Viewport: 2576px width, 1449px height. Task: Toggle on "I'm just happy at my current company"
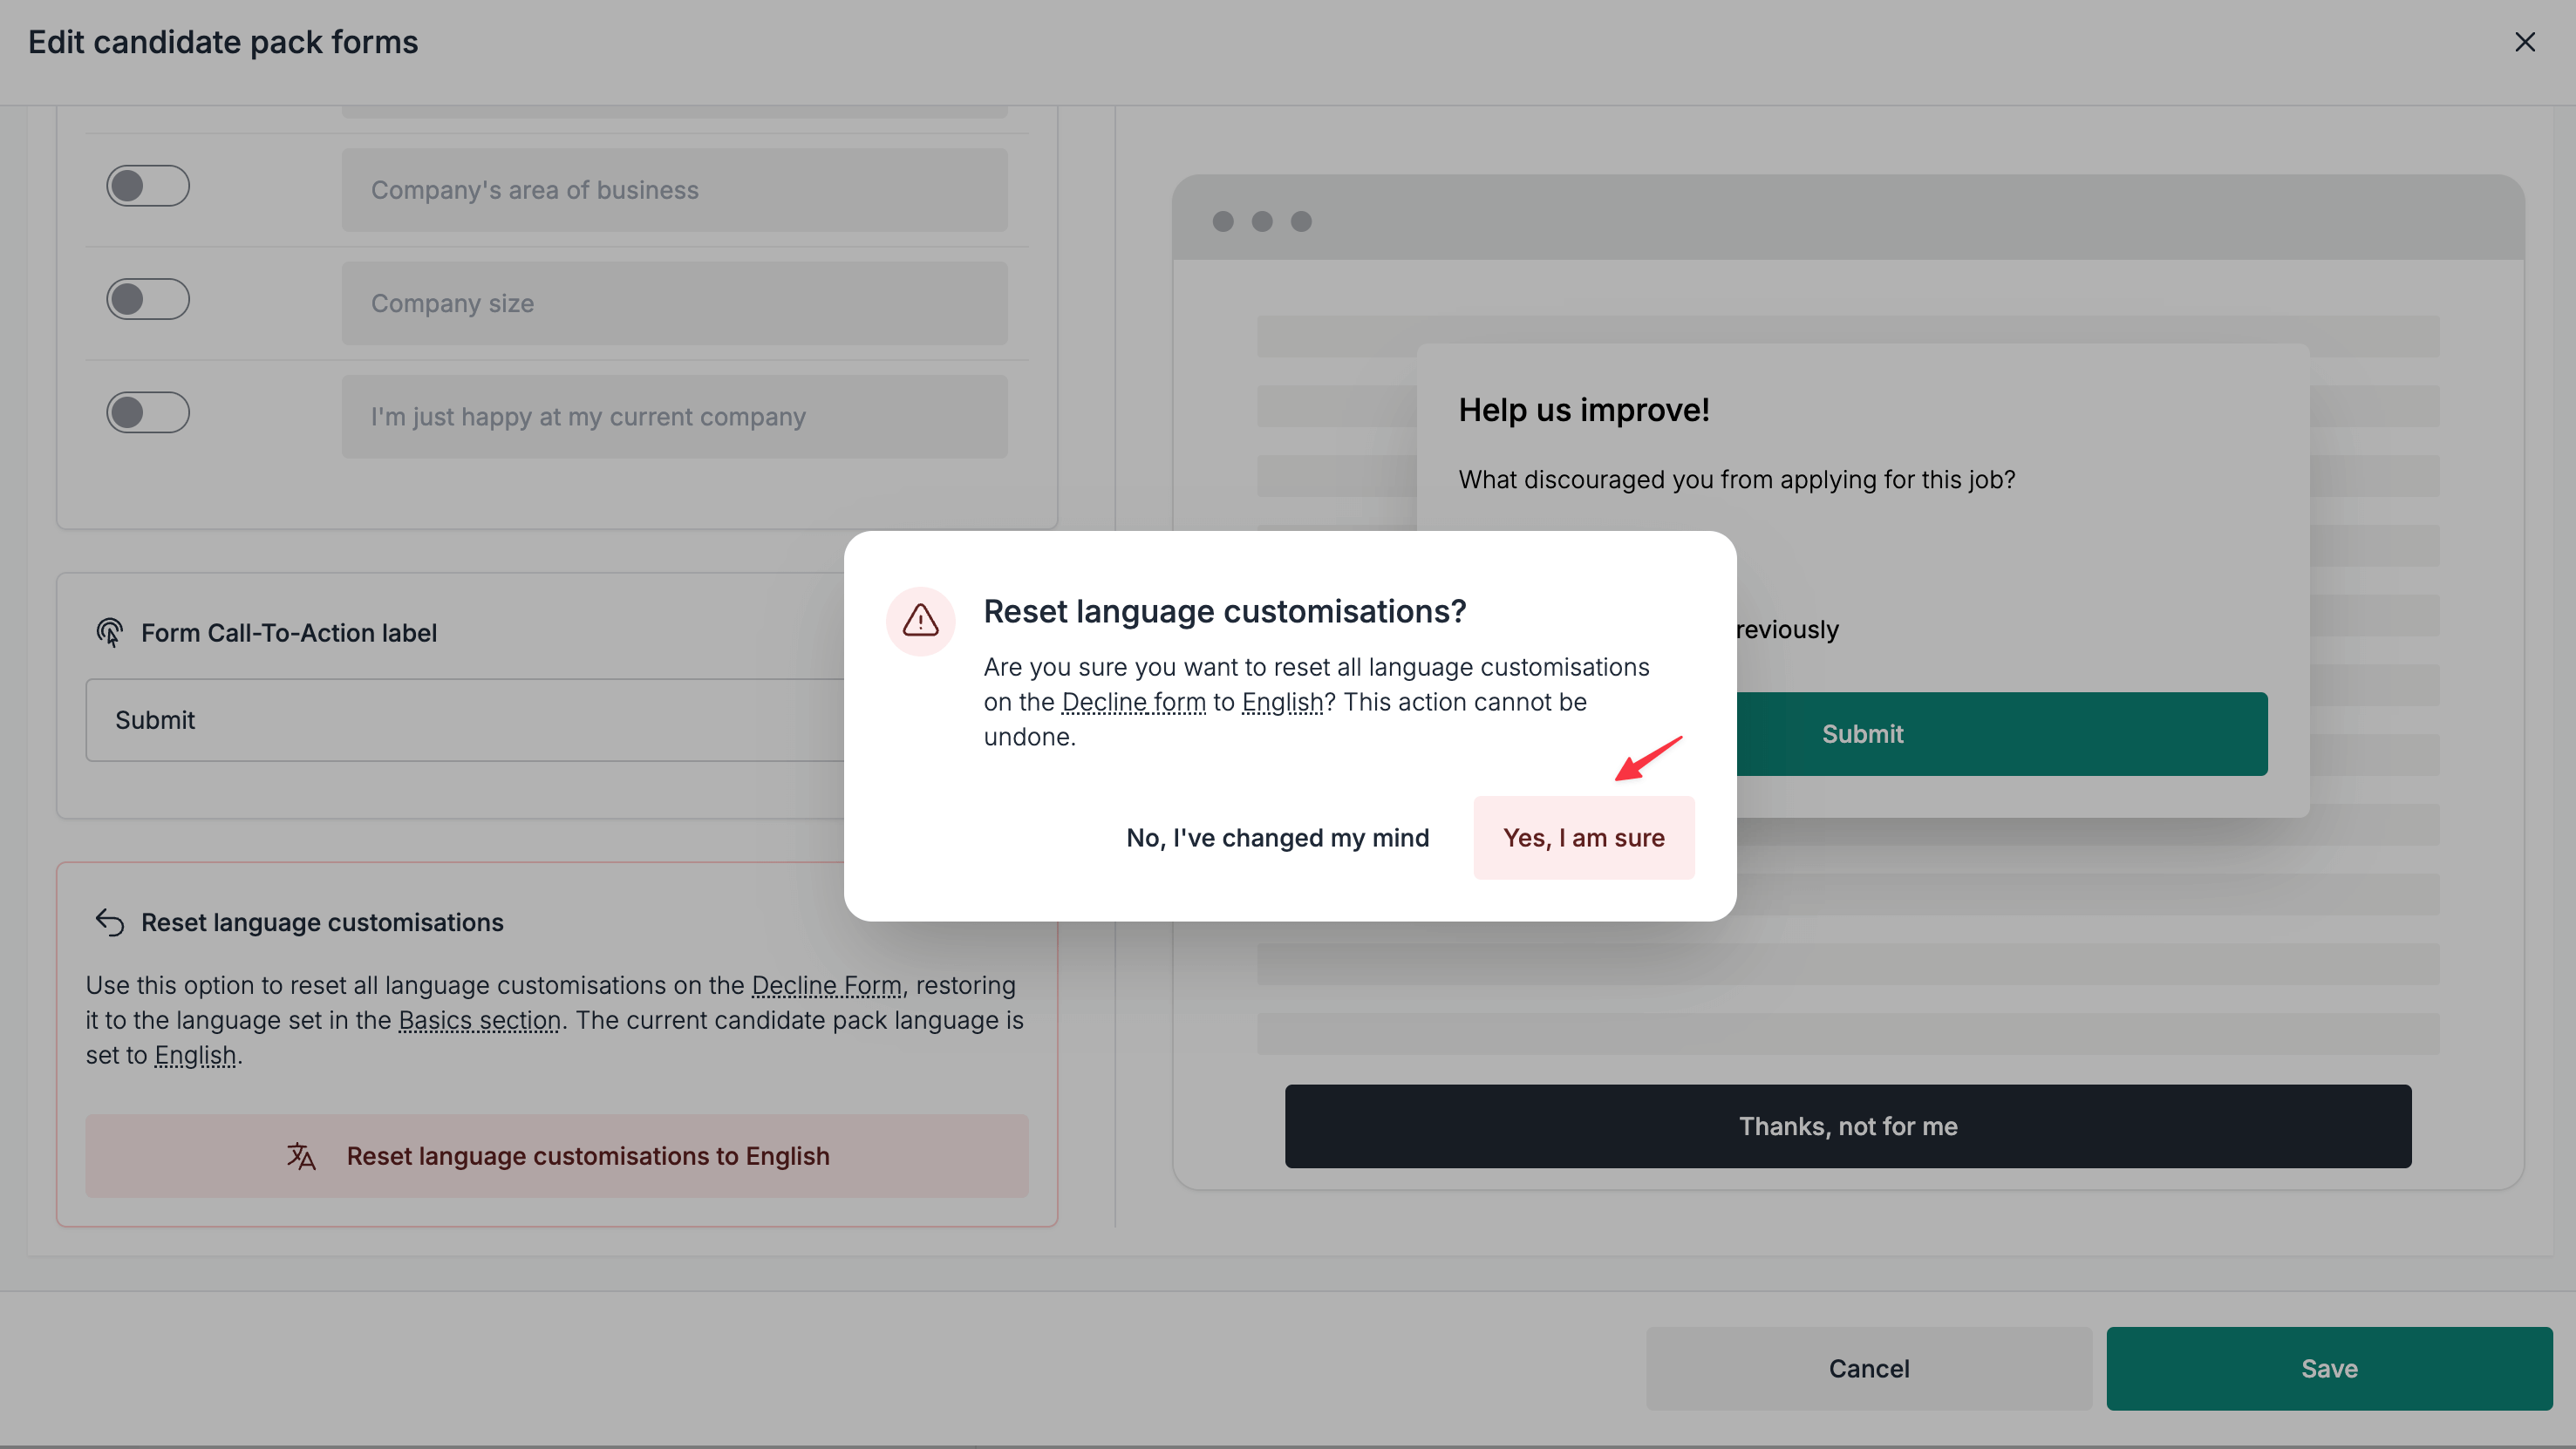[x=148, y=411]
